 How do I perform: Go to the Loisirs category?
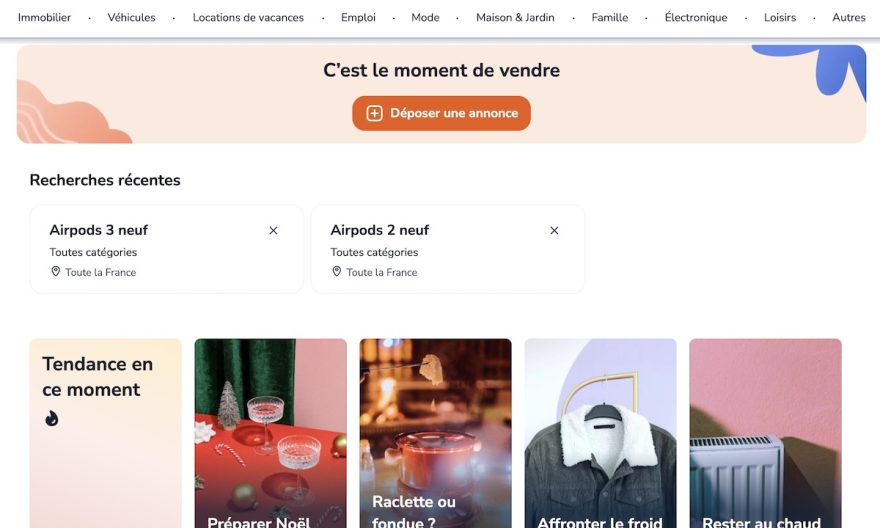pyautogui.click(x=780, y=17)
